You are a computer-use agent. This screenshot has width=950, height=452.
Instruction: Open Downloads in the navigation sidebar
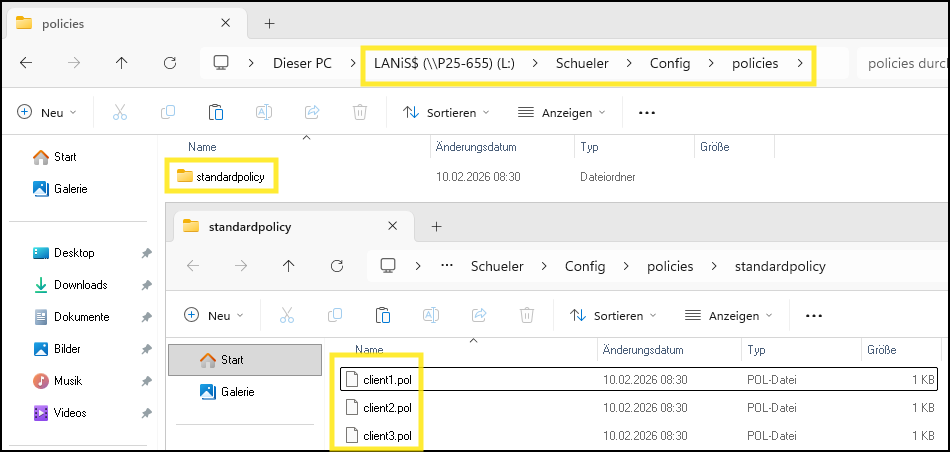pos(80,285)
